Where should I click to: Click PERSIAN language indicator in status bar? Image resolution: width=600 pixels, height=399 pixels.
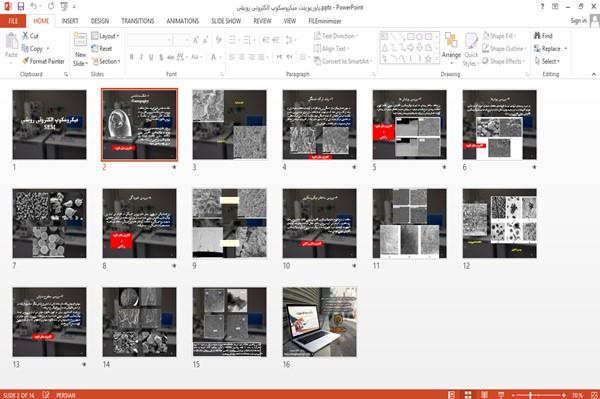[65, 395]
